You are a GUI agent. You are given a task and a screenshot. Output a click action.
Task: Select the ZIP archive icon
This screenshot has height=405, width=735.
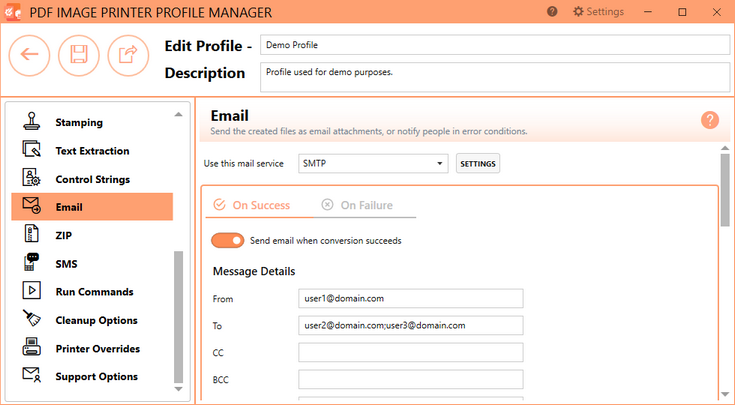pyautogui.click(x=31, y=234)
